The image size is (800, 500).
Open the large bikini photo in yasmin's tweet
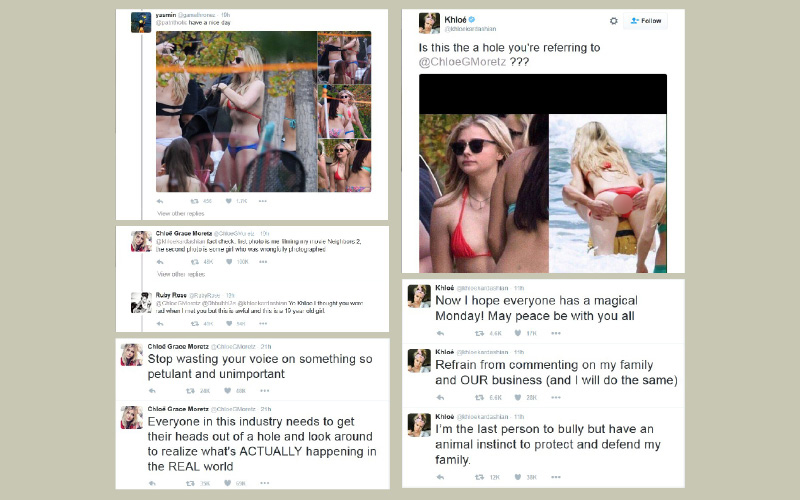[x=236, y=111]
